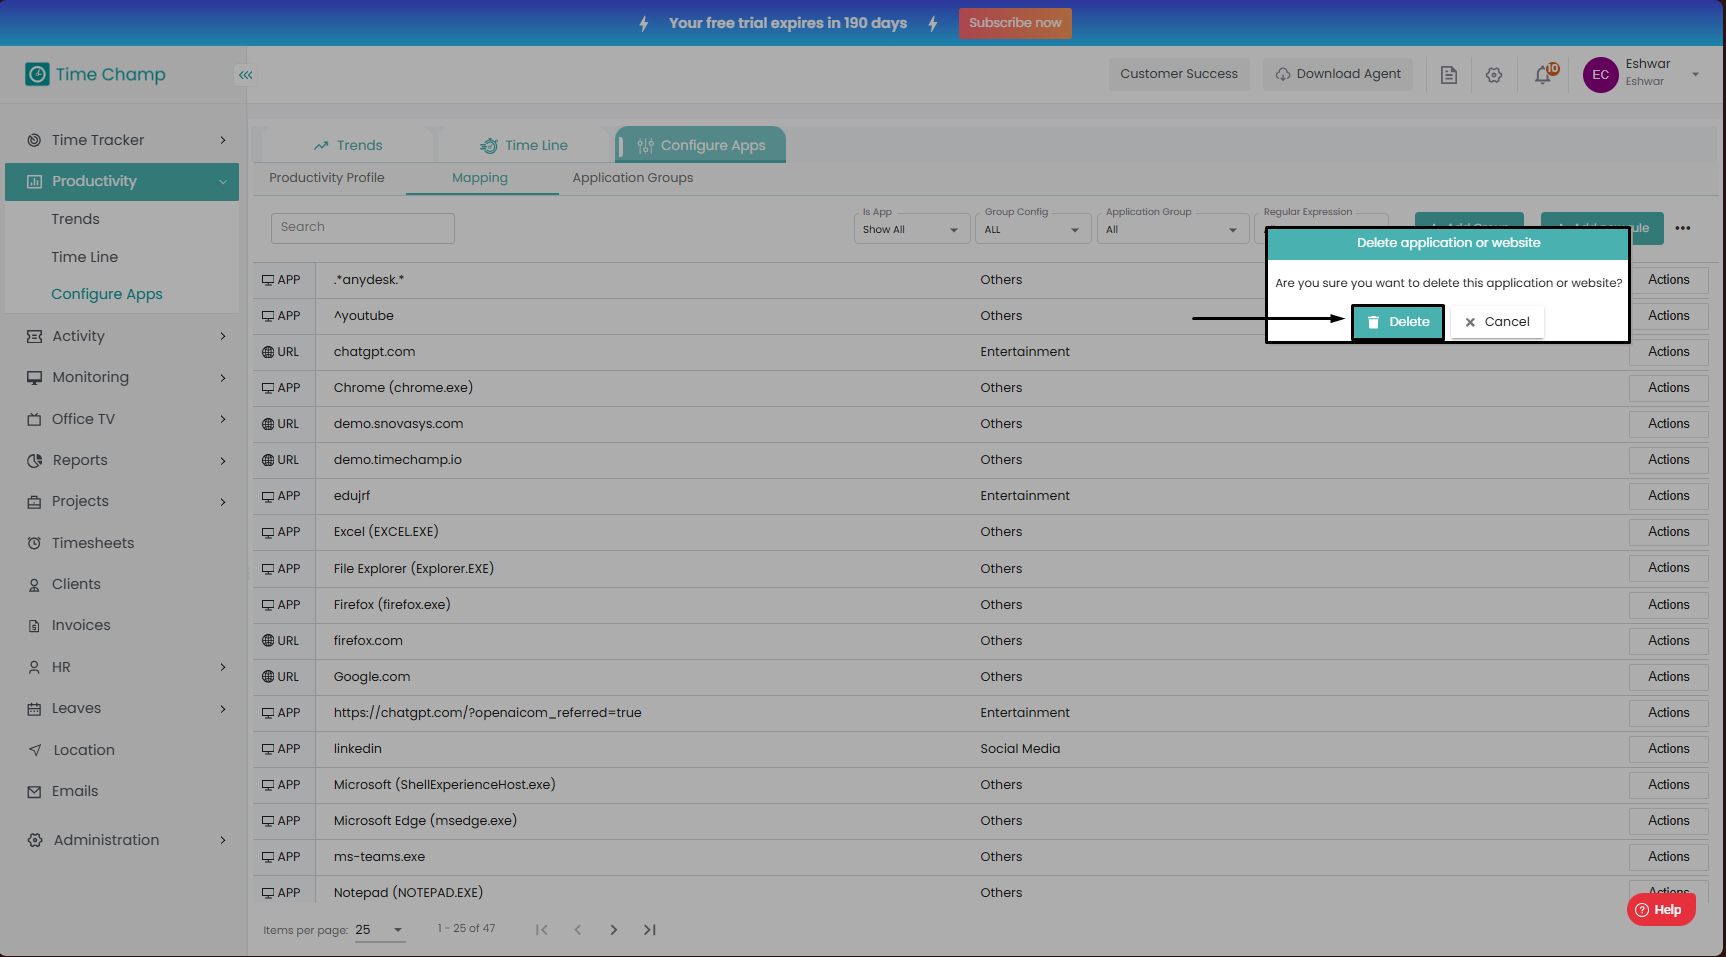Switch to the Trends tab
The height and width of the screenshot is (957, 1726).
click(347, 145)
